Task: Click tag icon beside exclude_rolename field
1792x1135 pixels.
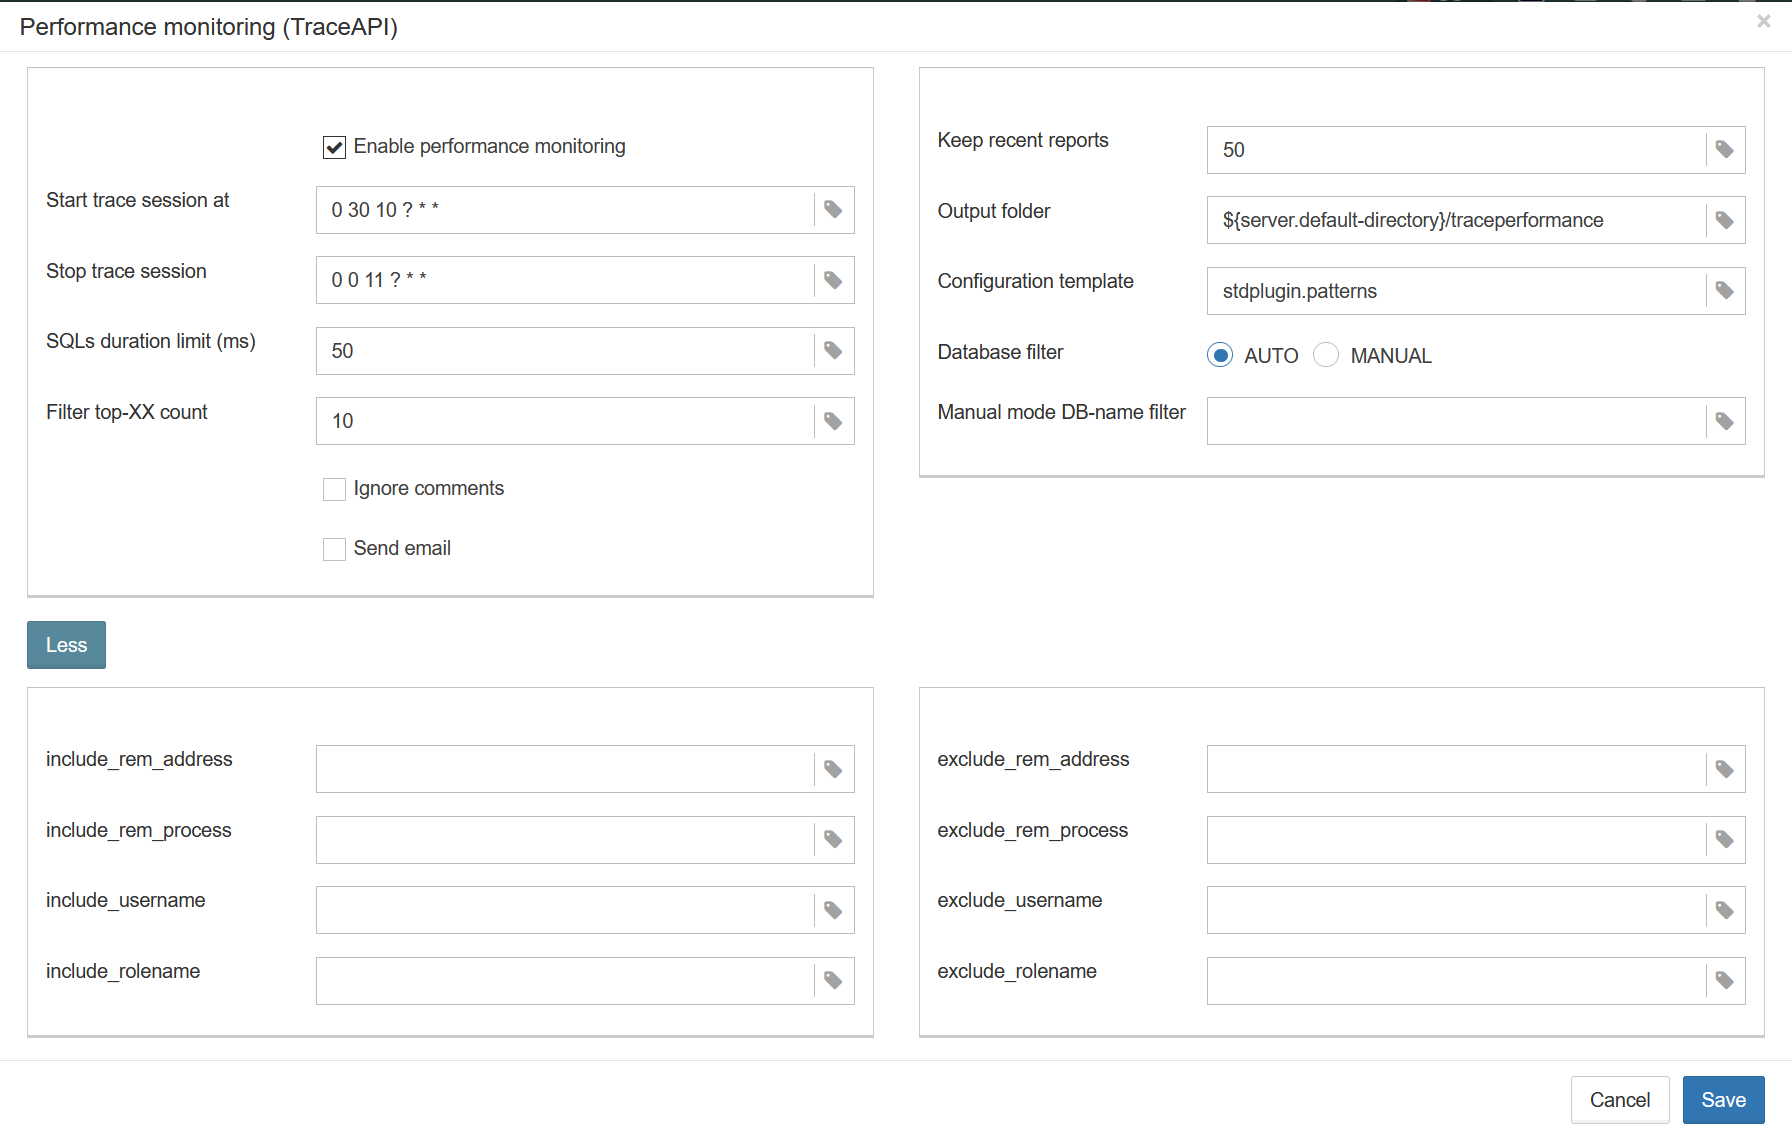Action: [1725, 981]
